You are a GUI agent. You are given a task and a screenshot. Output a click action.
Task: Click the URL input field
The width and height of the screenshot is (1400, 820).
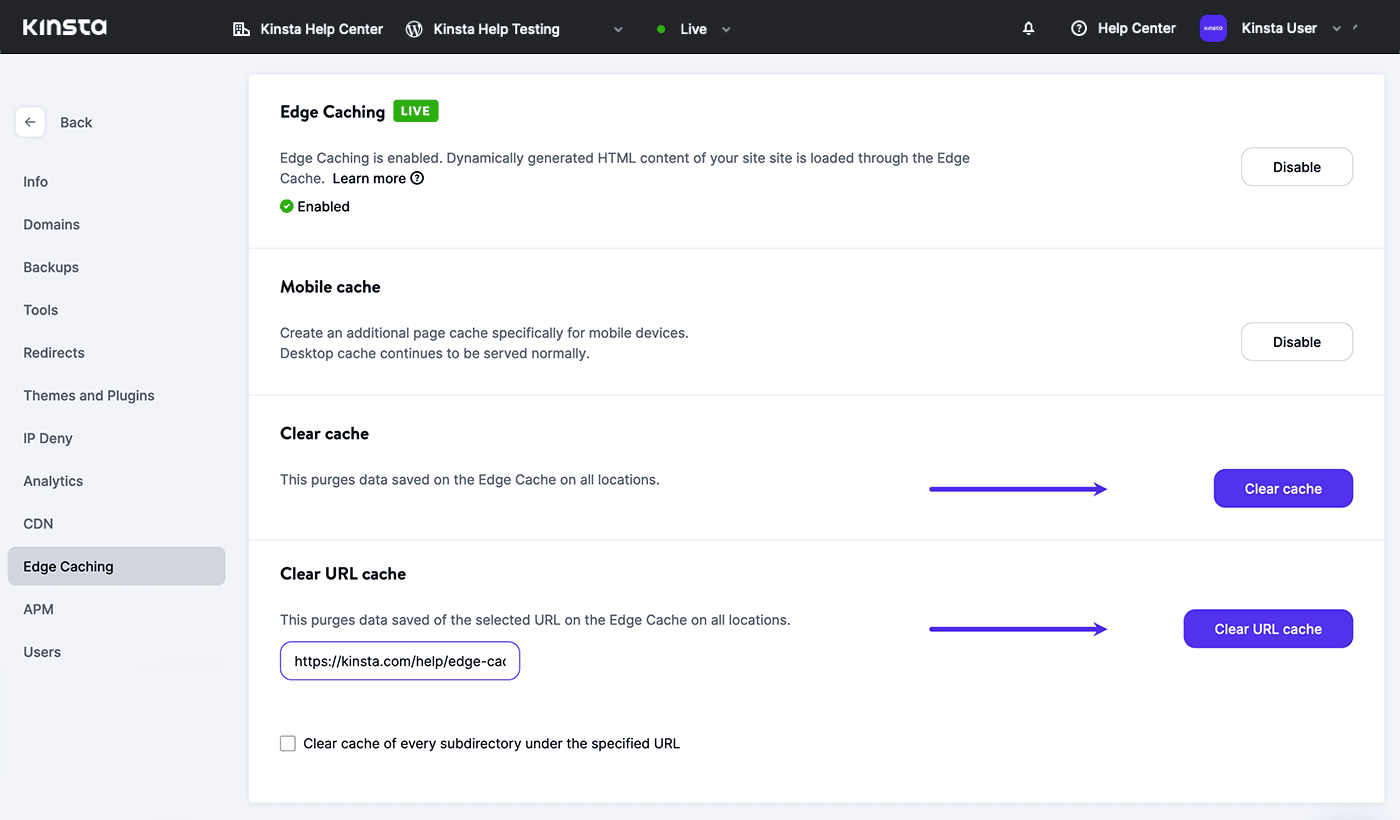[399, 661]
